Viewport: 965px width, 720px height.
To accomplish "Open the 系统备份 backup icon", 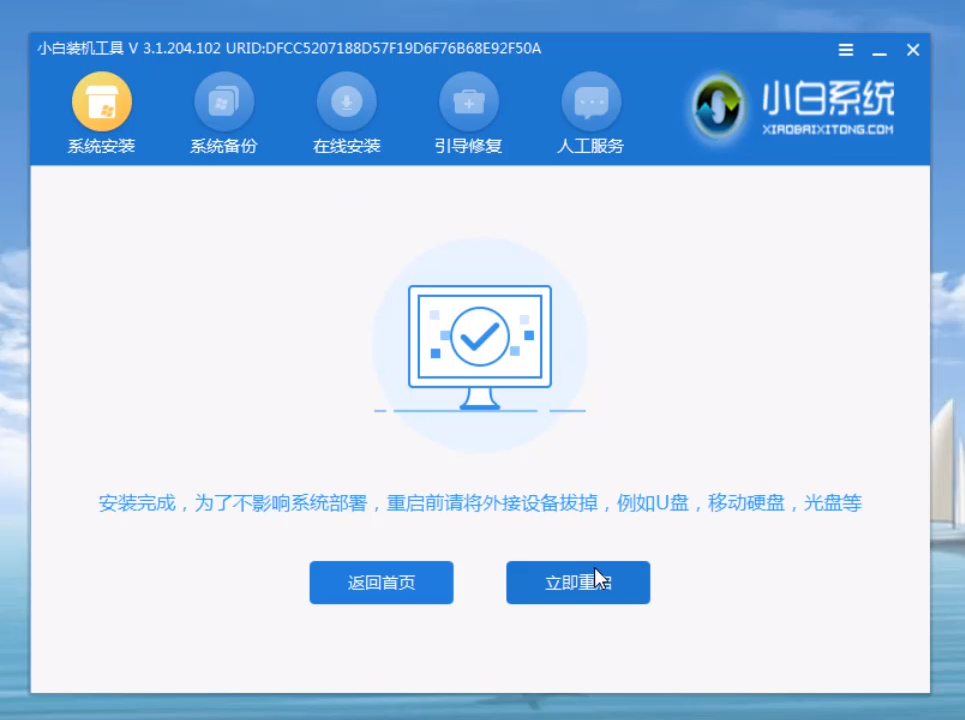I will pyautogui.click(x=223, y=101).
